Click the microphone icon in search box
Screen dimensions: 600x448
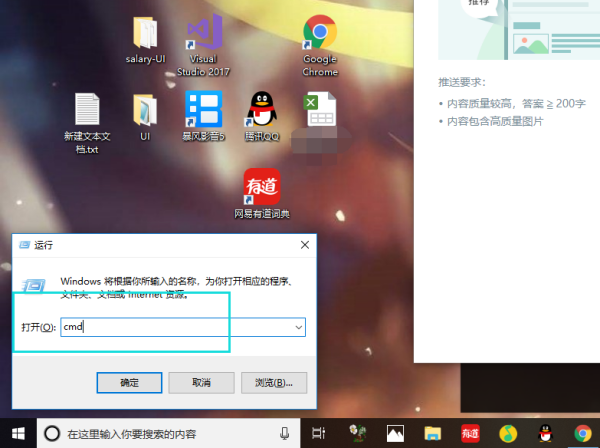click(x=285, y=434)
